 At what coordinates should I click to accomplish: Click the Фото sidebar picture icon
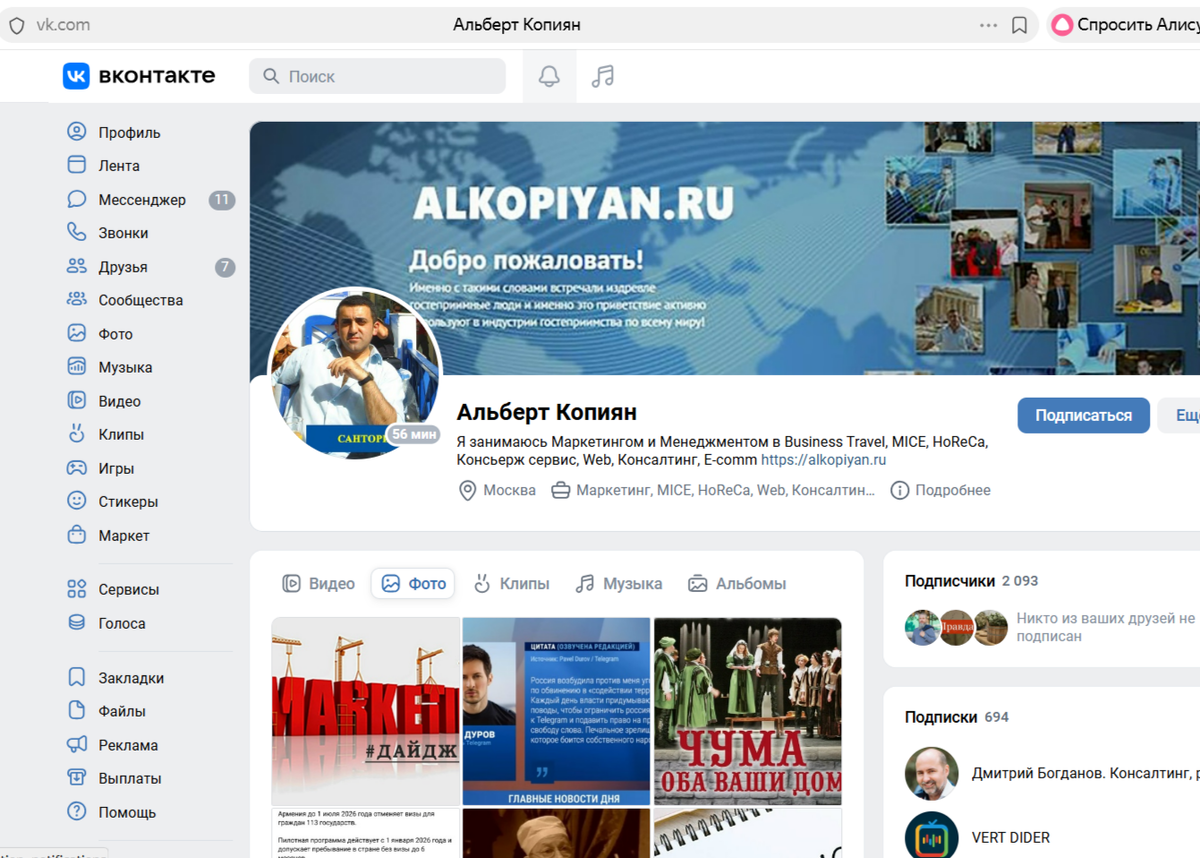point(77,334)
